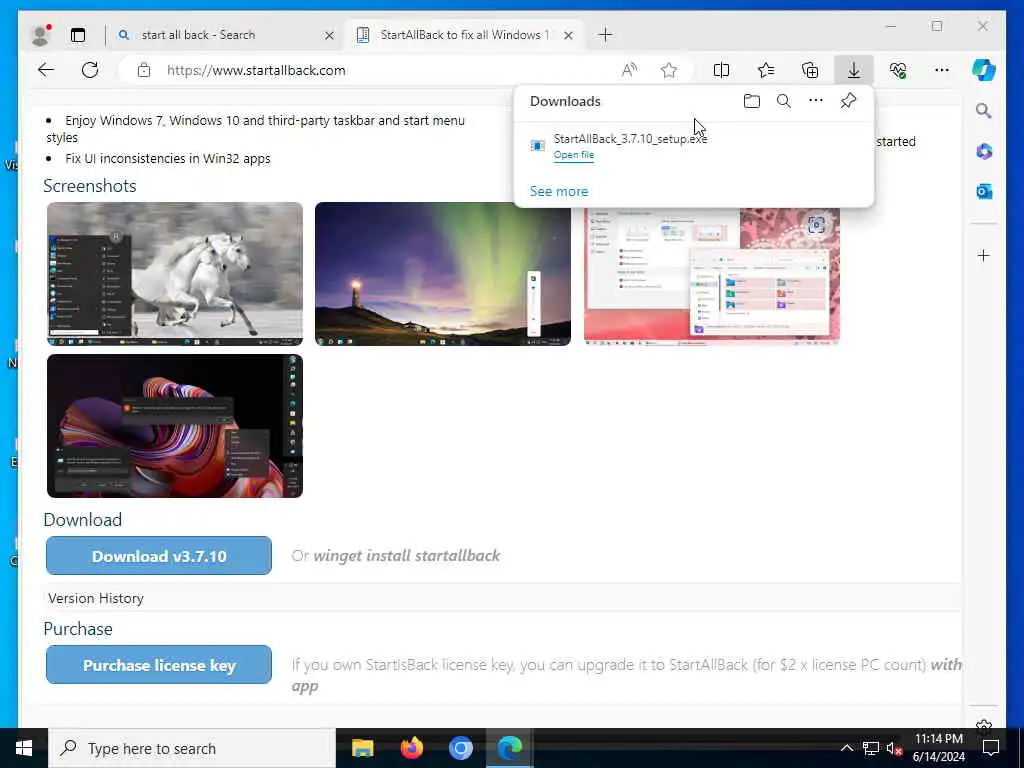The width and height of the screenshot is (1024, 768).
Task: Add this page to favorites star
Action: [x=669, y=70]
